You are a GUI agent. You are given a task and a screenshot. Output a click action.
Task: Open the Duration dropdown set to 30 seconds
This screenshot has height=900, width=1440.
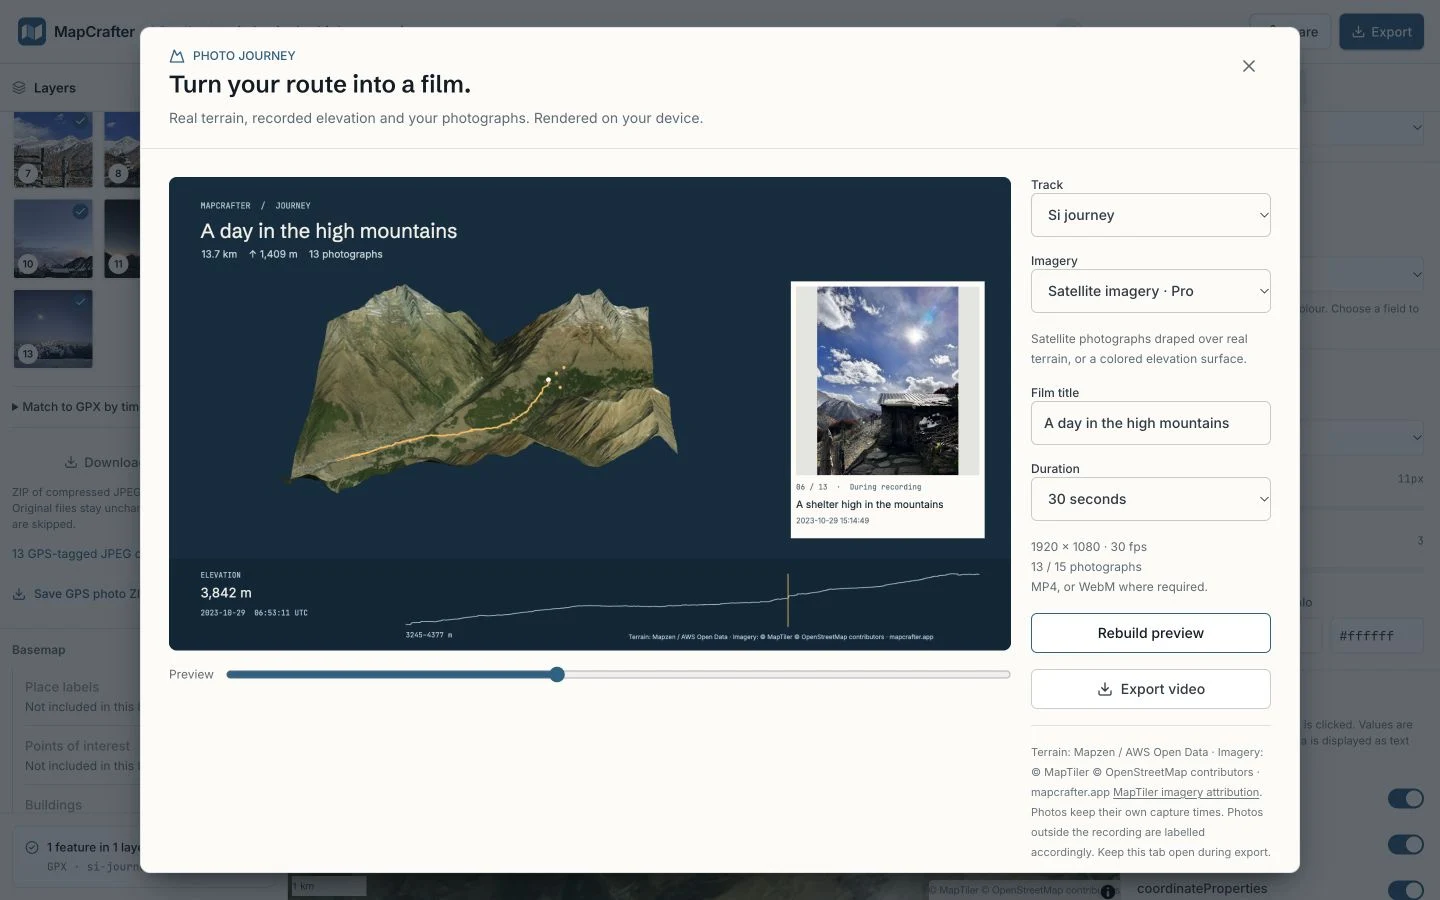click(x=1150, y=499)
